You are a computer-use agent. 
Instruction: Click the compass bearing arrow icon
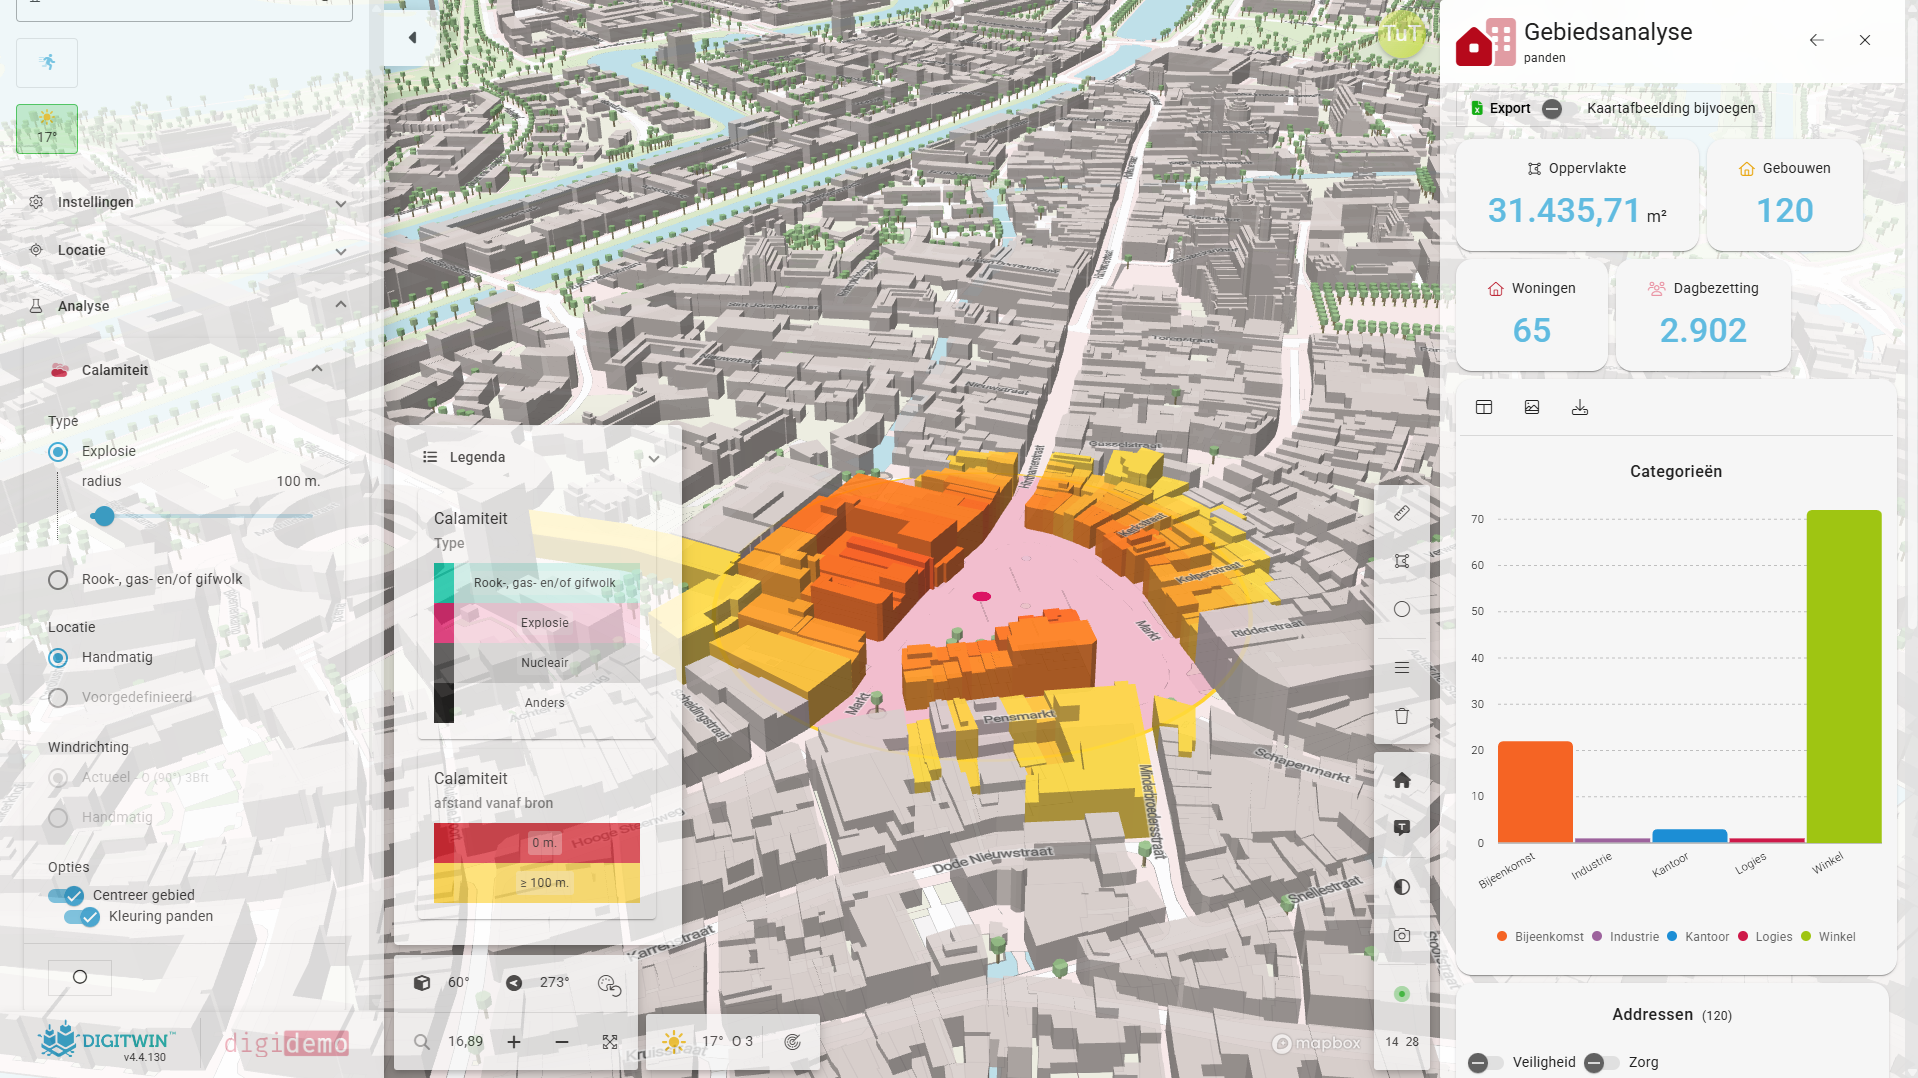coord(514,983)
